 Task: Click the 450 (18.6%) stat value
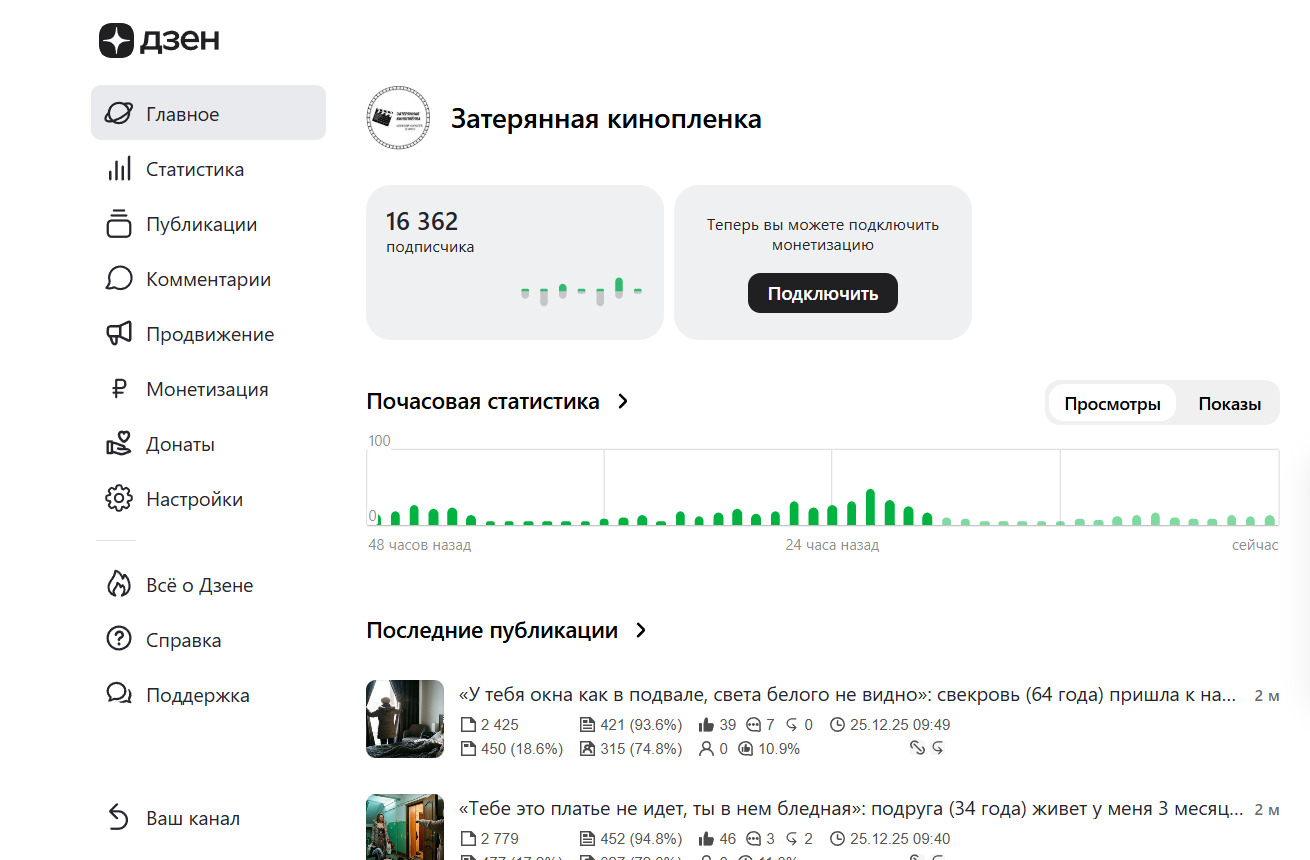point(522,748)
